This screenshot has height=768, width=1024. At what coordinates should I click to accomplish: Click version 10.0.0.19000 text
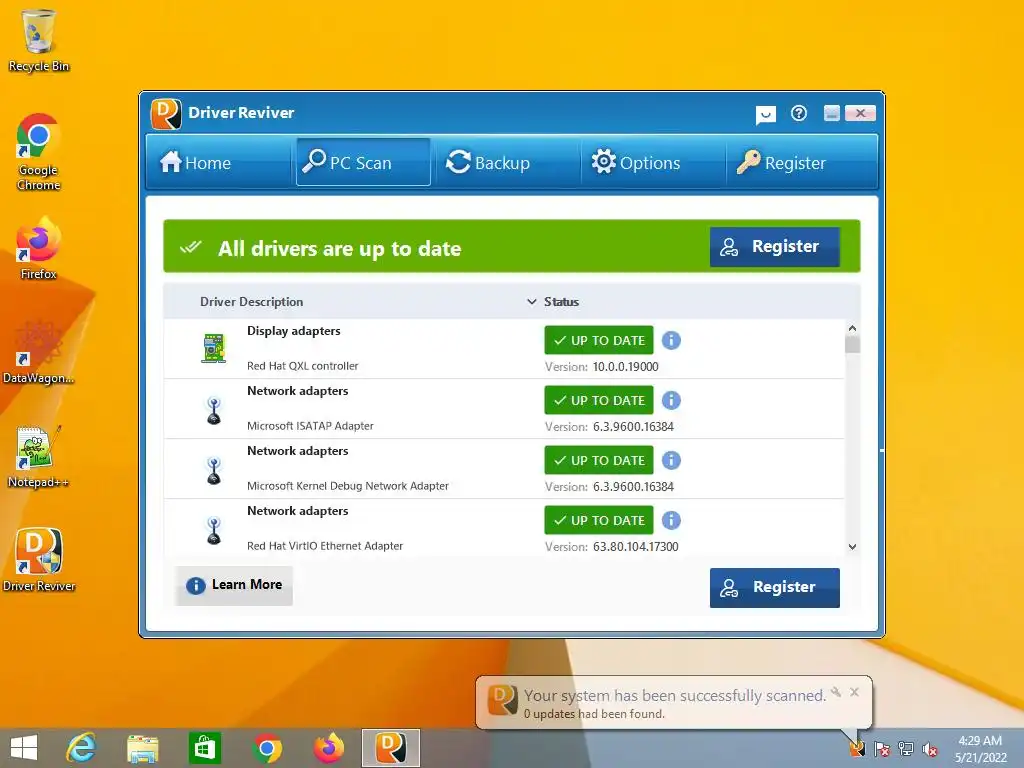click(x=626, y=367)
